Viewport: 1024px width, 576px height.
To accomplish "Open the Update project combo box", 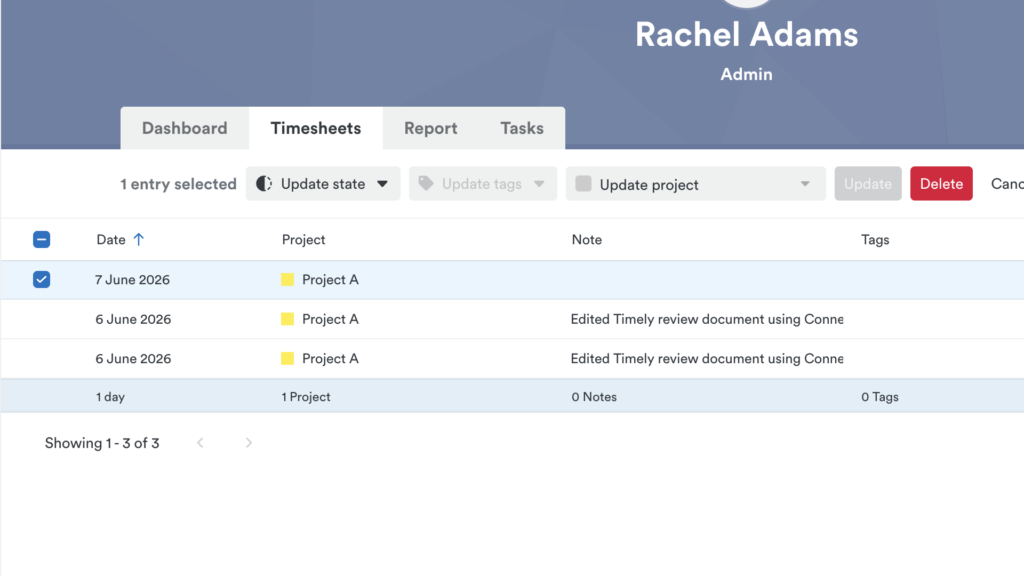I will [x=696, y=184].
